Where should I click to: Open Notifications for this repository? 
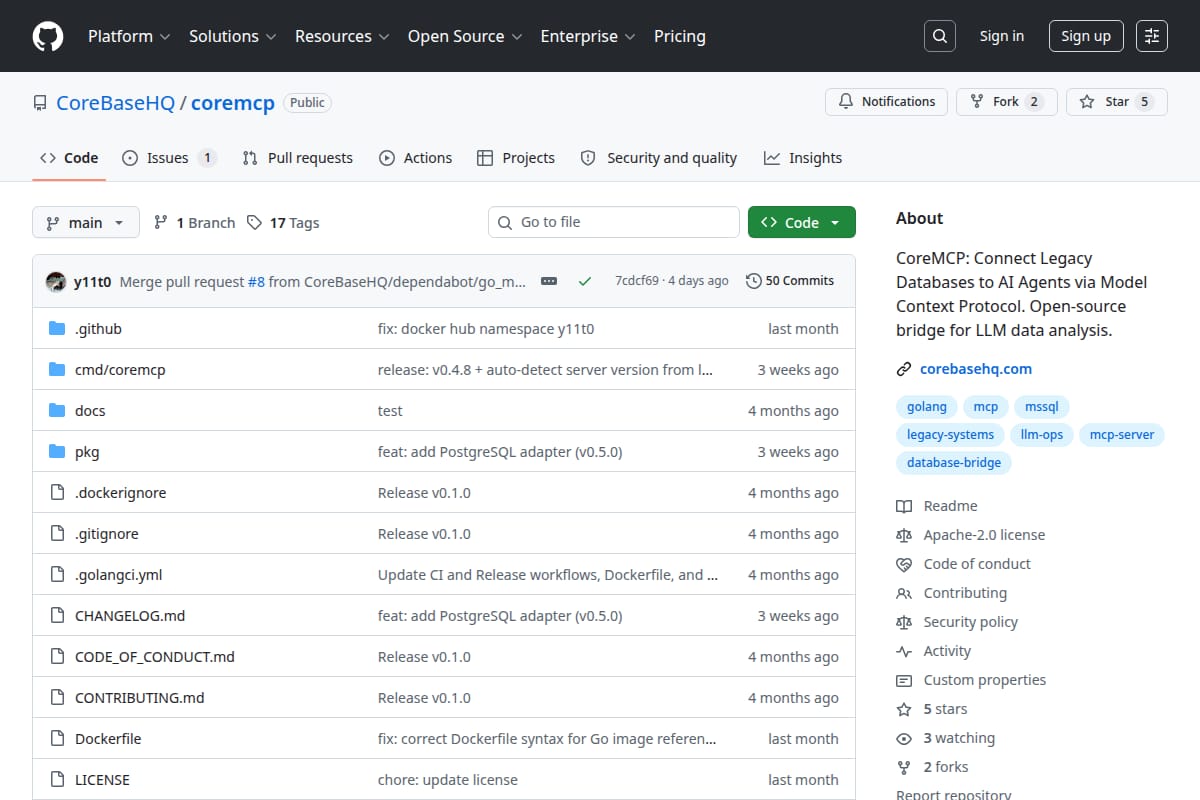tap(886, 101)
